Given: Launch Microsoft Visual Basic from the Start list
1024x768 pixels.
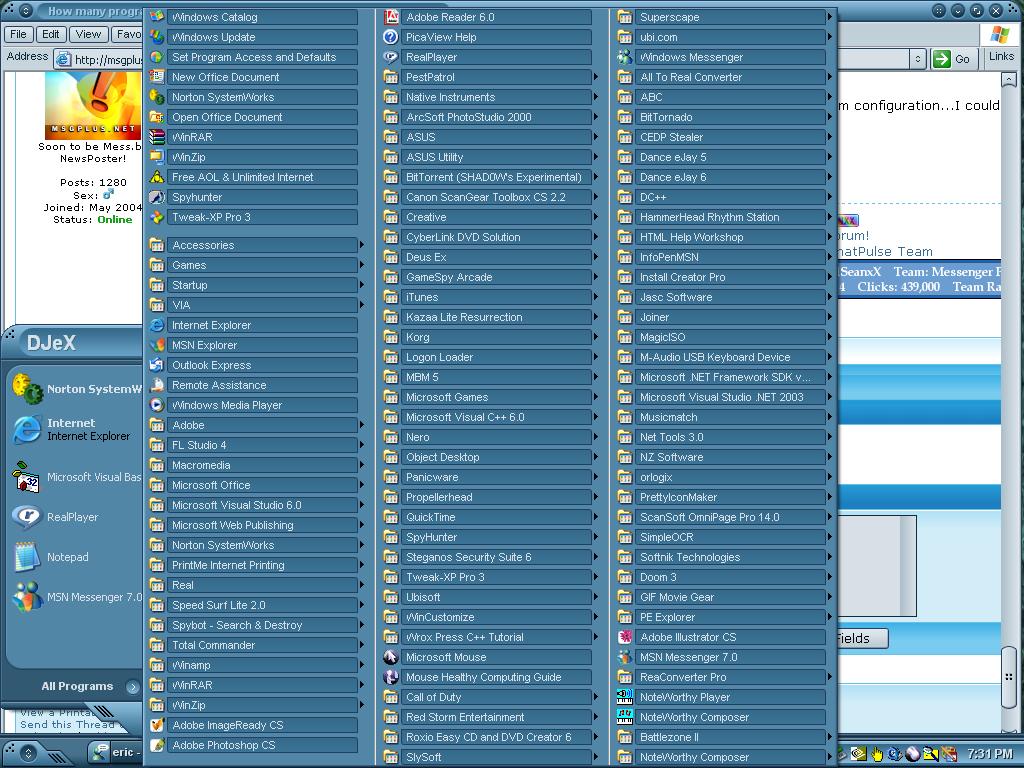Looking at the screenshot, I should (x=77, y=477).
